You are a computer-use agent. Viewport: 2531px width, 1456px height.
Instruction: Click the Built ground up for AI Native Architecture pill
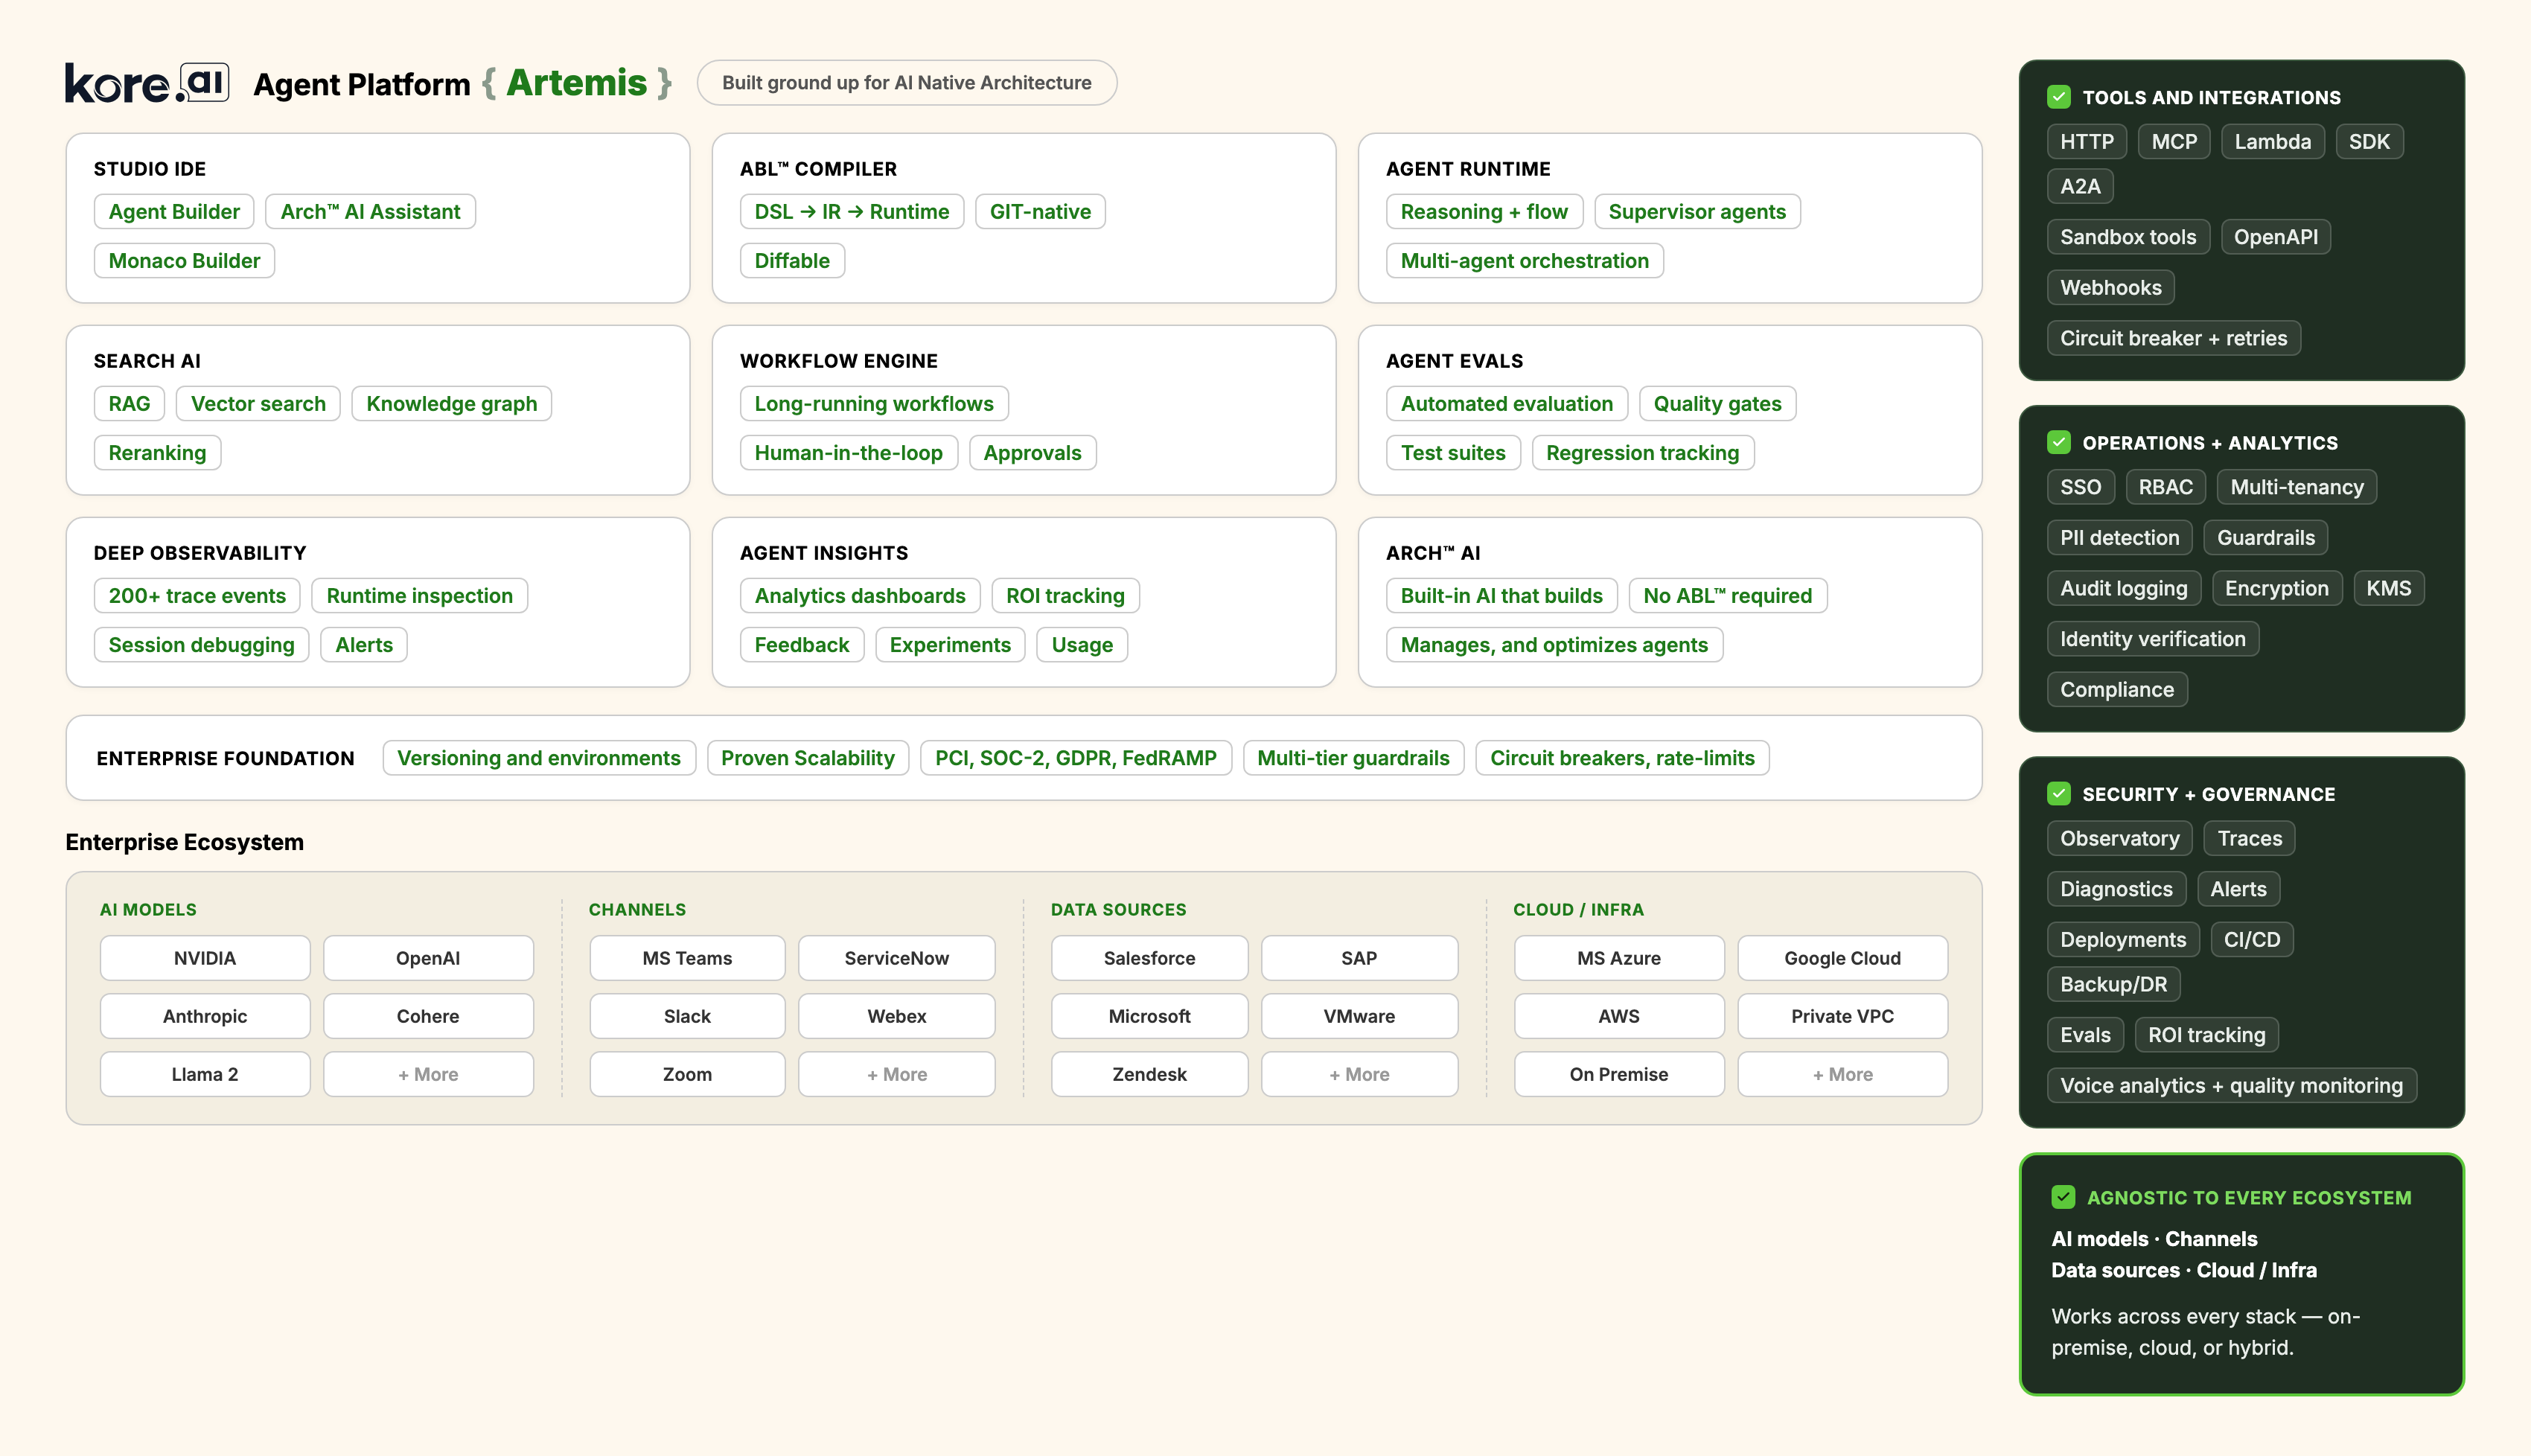[907, 83]
